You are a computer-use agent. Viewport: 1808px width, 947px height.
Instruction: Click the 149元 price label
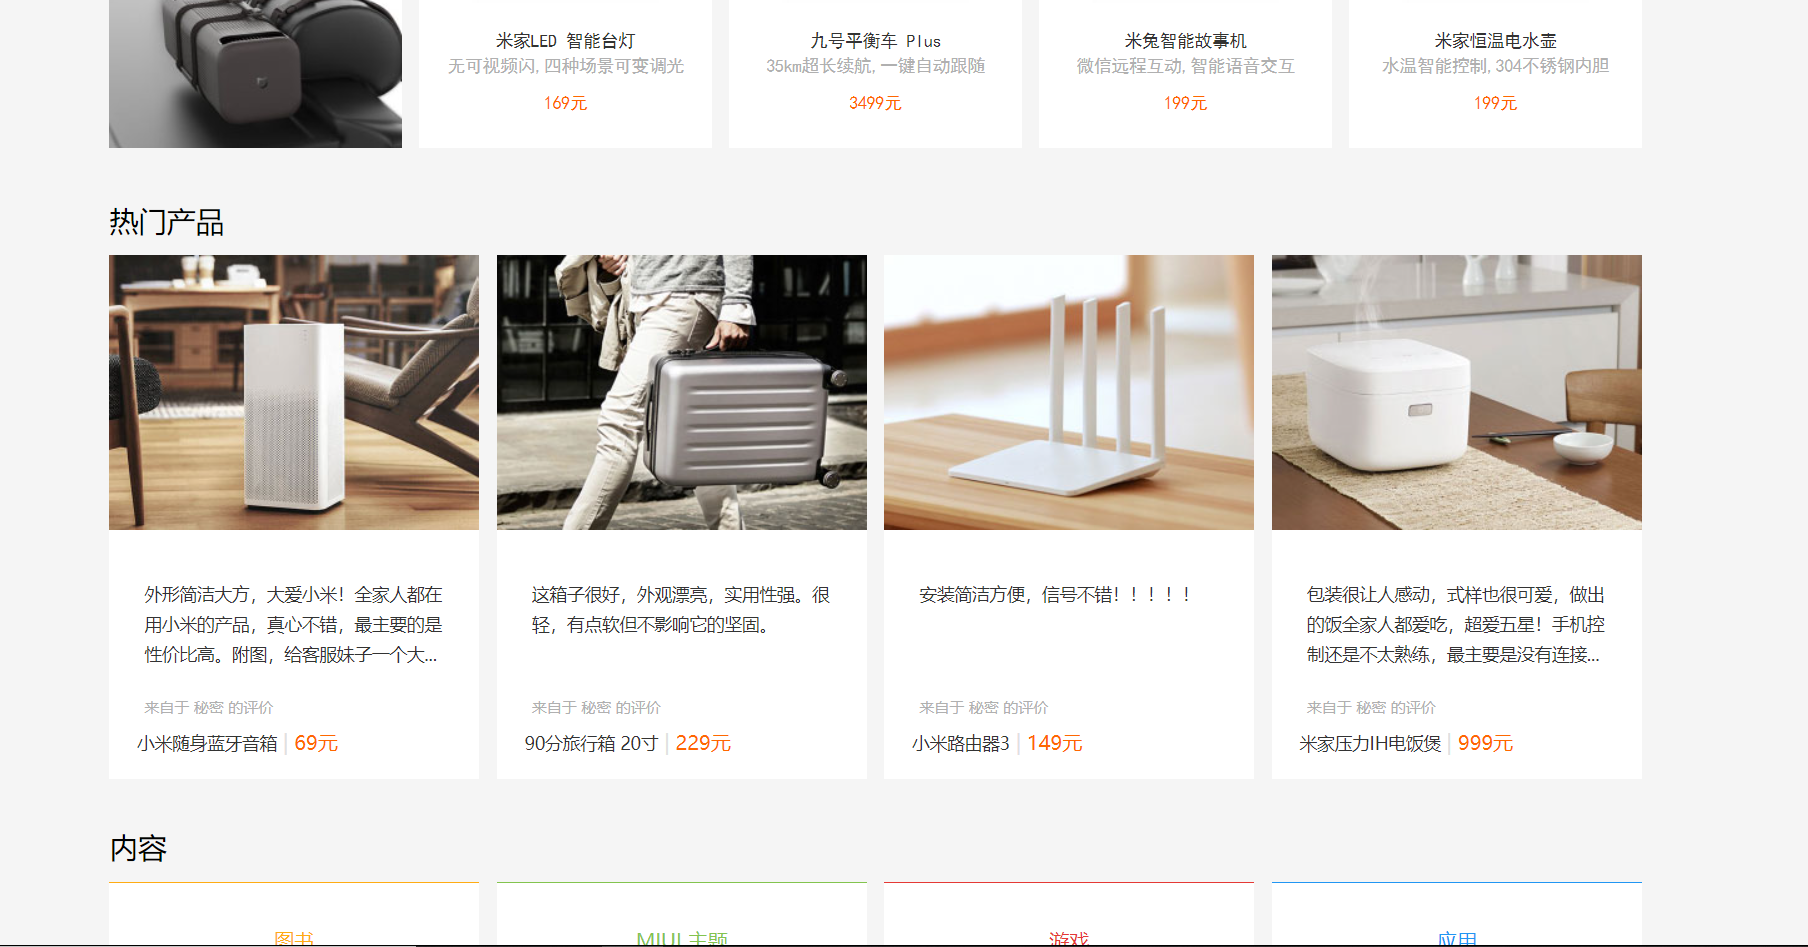[x=1055, y=744]
